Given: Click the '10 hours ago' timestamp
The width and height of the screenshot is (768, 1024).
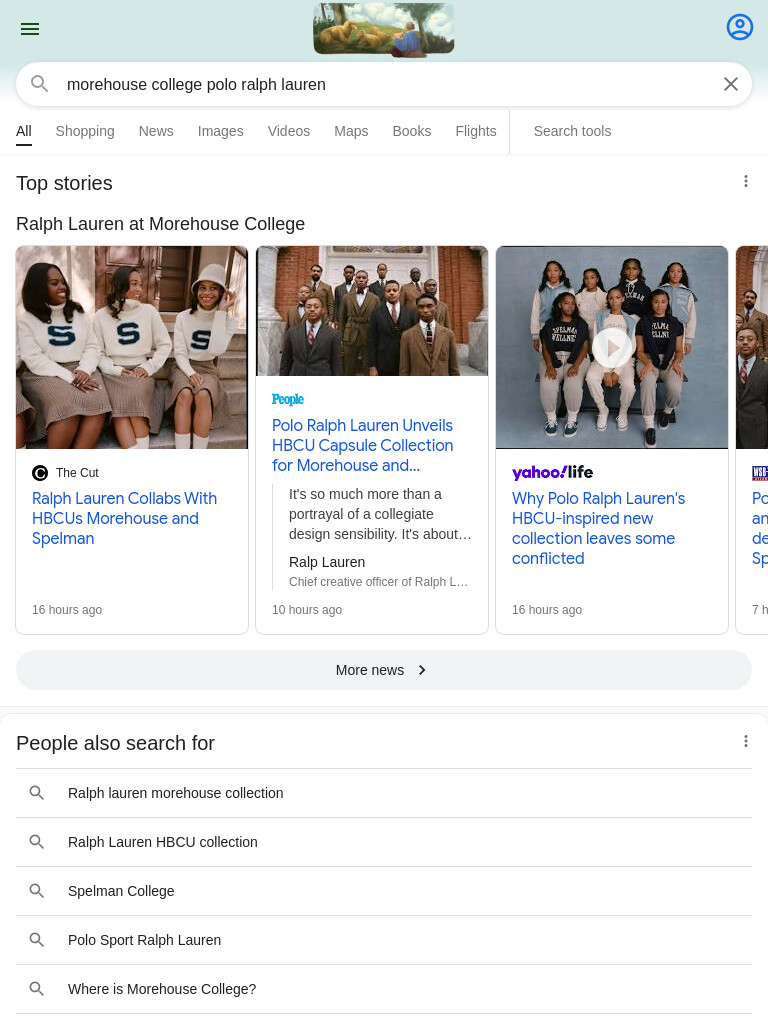Looking at the screenshot, I should (x=307, y=610).
